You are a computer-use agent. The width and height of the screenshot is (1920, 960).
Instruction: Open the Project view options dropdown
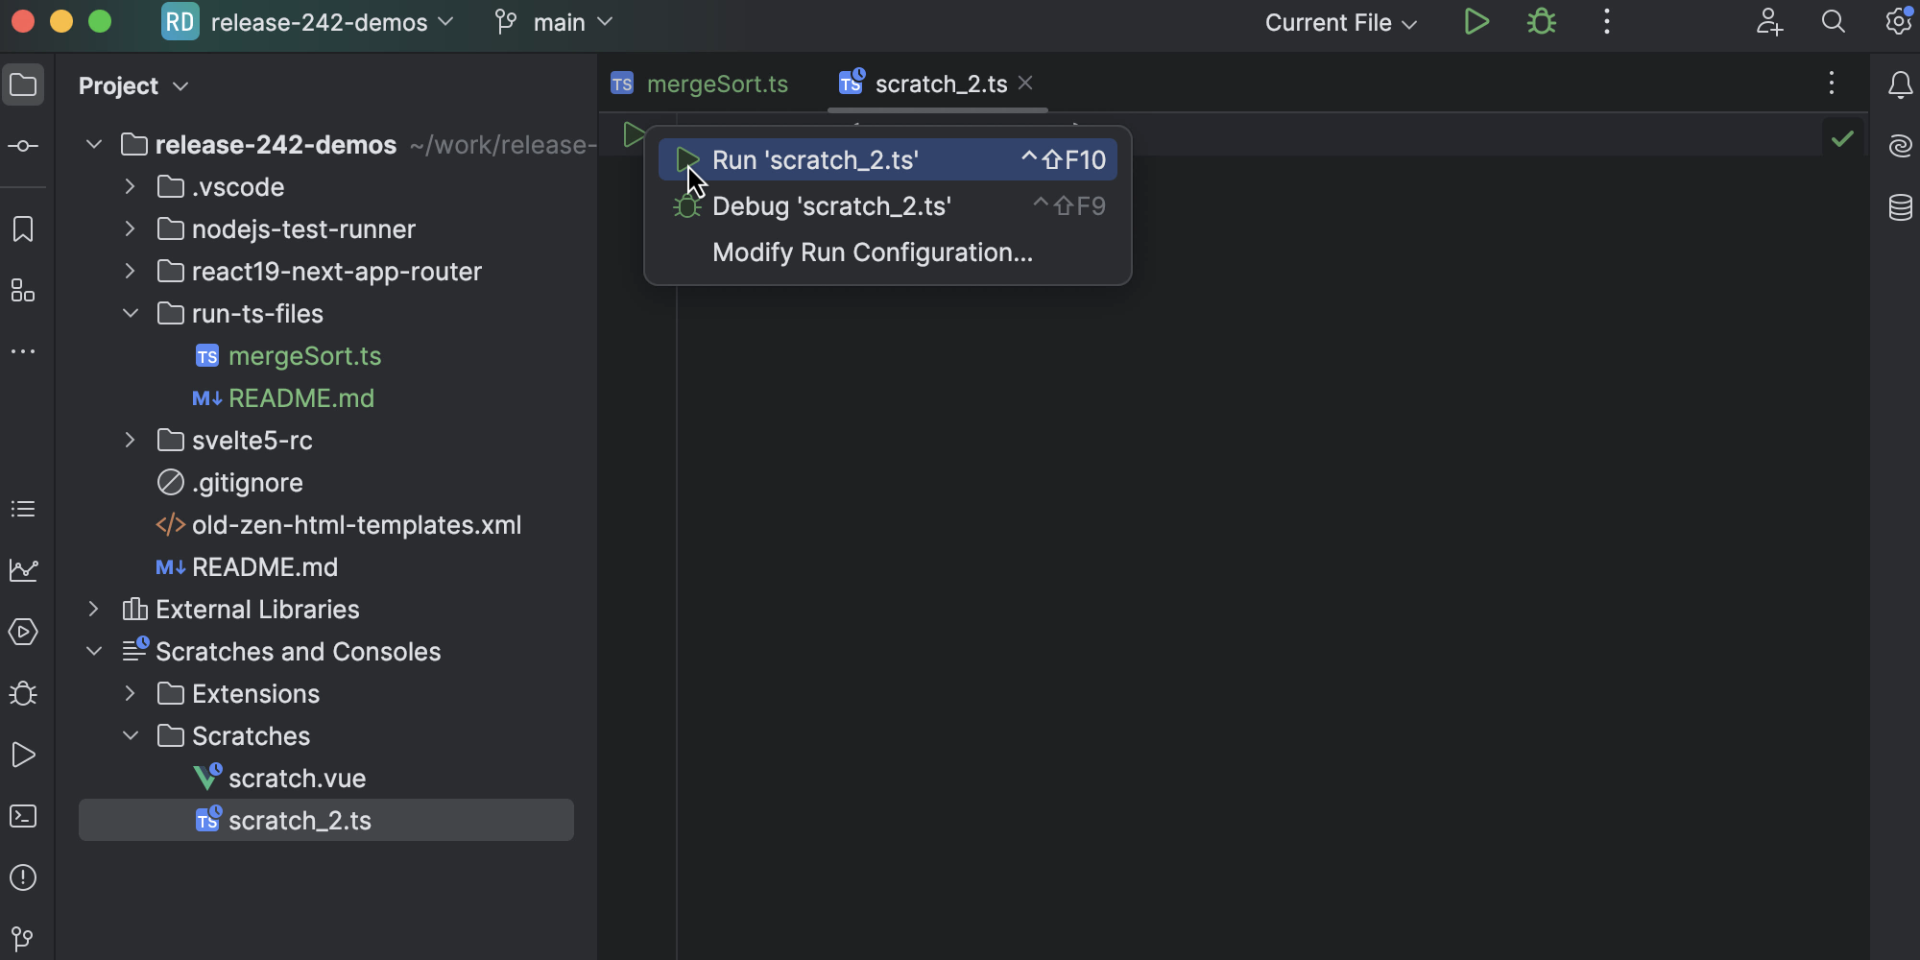(133, 86)
